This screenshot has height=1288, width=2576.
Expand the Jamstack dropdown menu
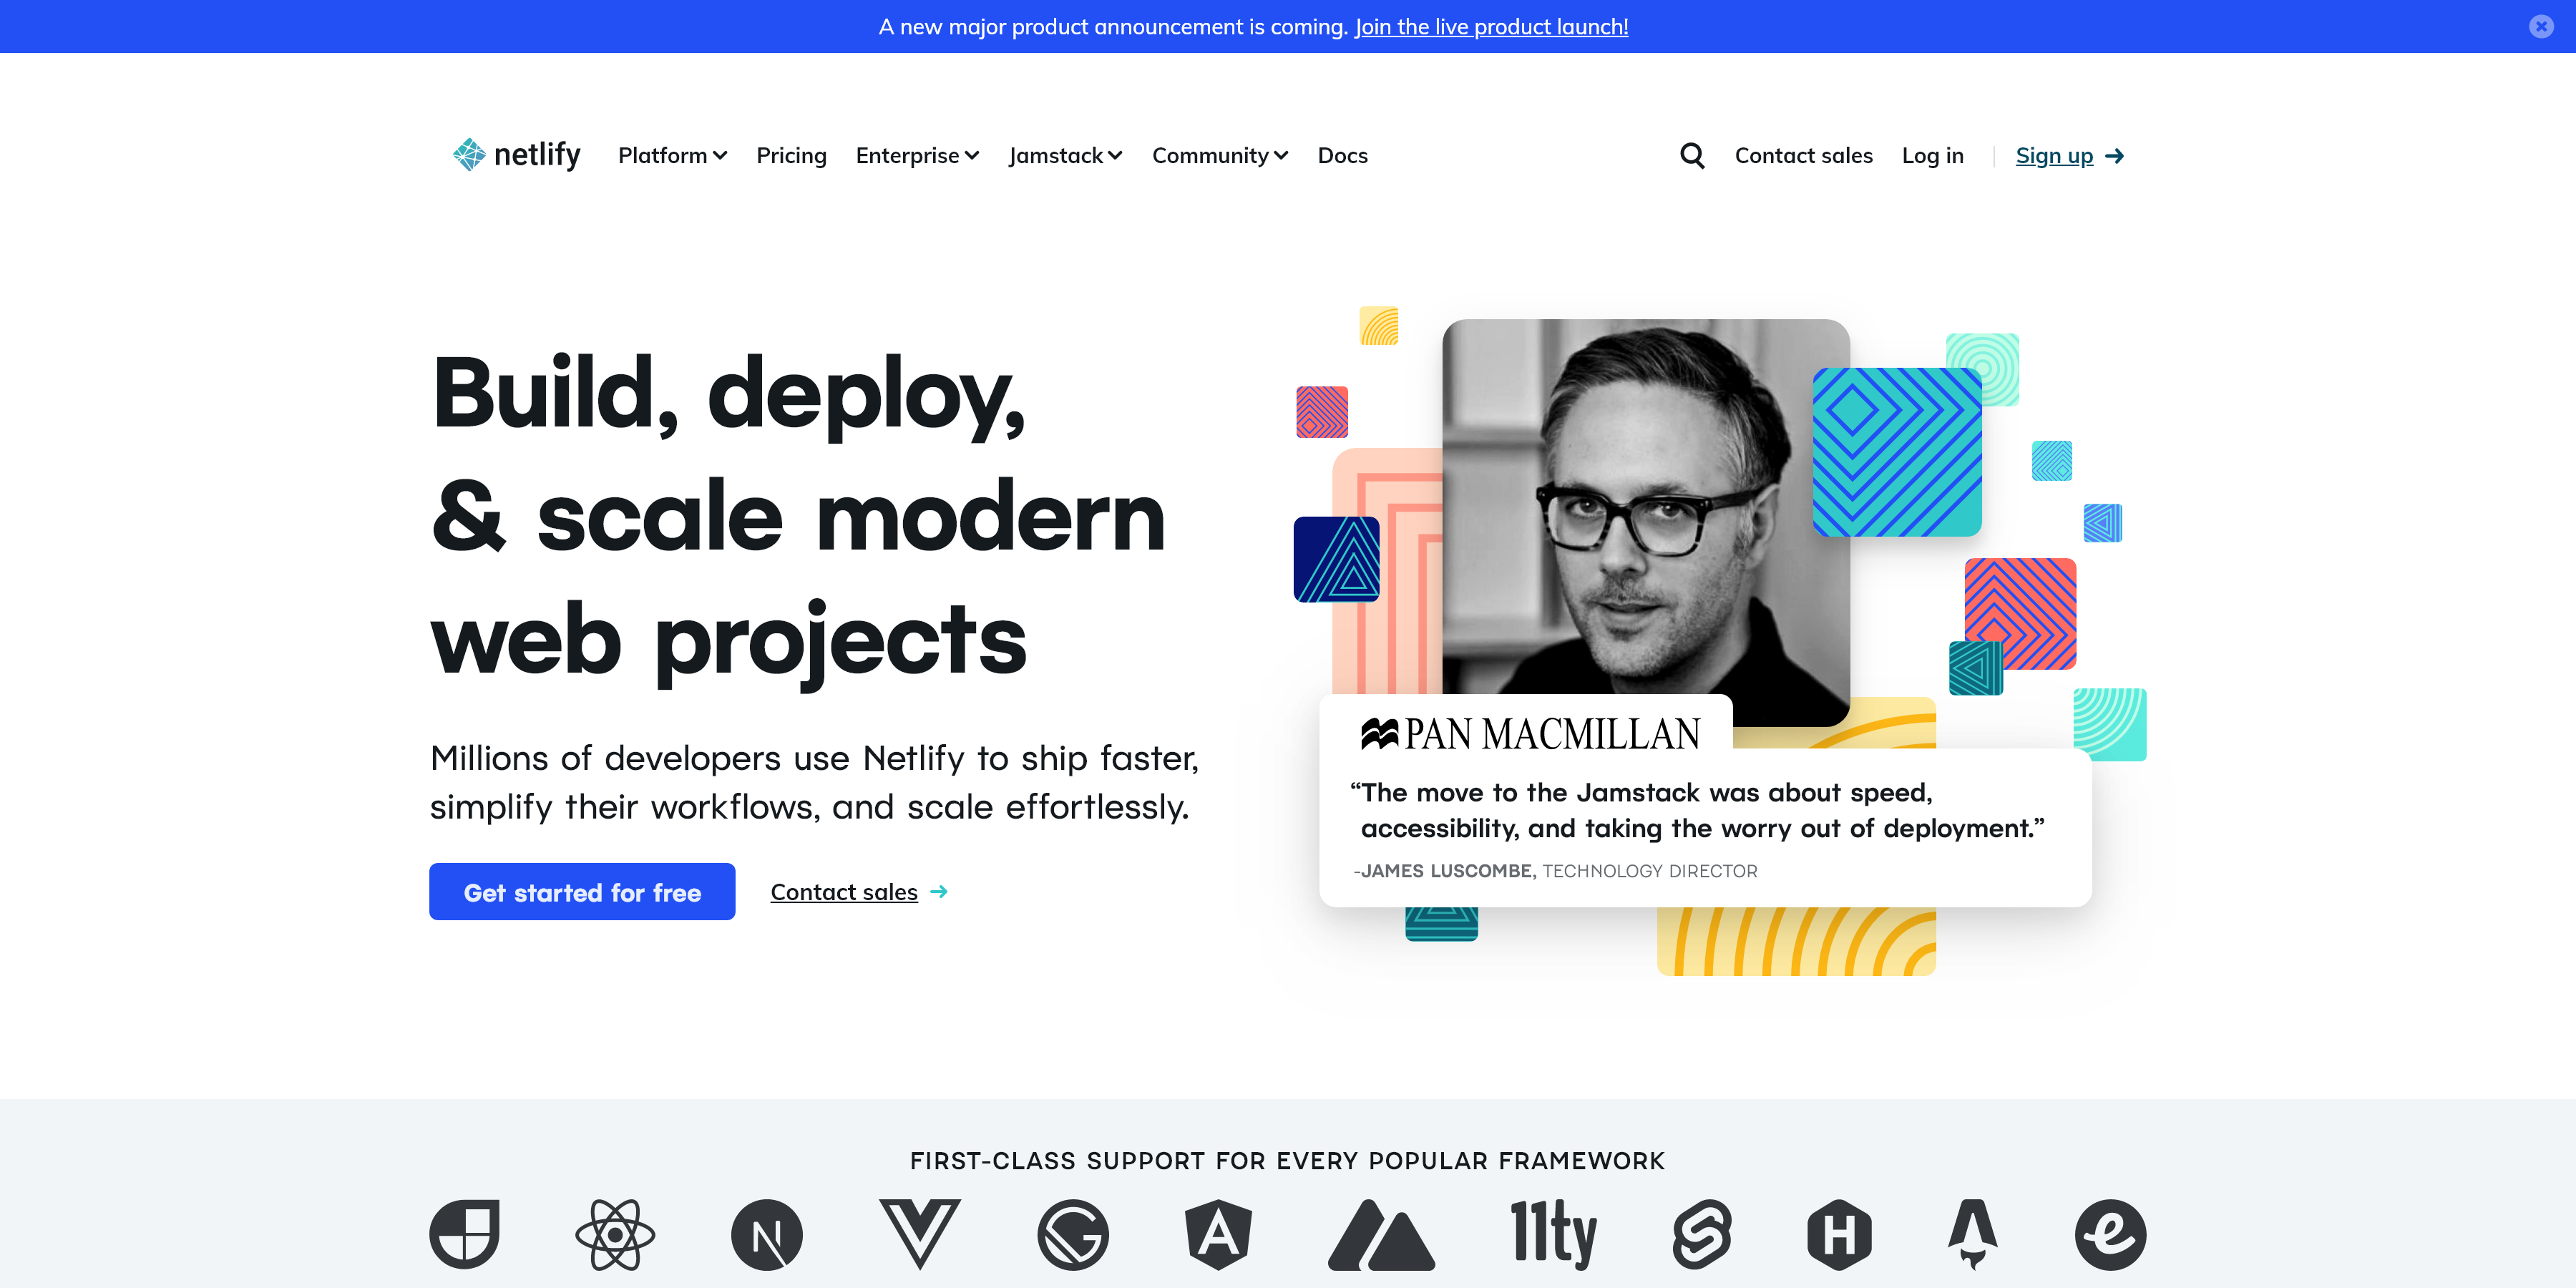pos(1065,155)
